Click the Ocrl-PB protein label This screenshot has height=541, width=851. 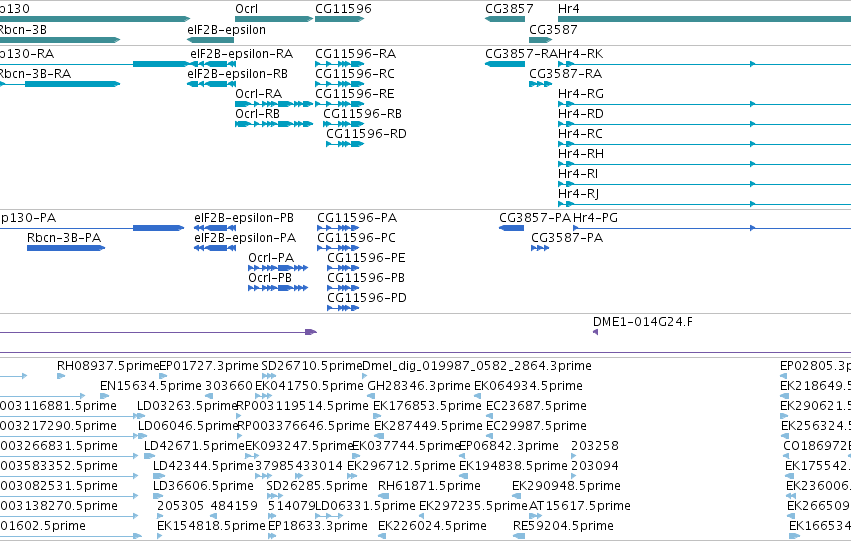point(270,278)
